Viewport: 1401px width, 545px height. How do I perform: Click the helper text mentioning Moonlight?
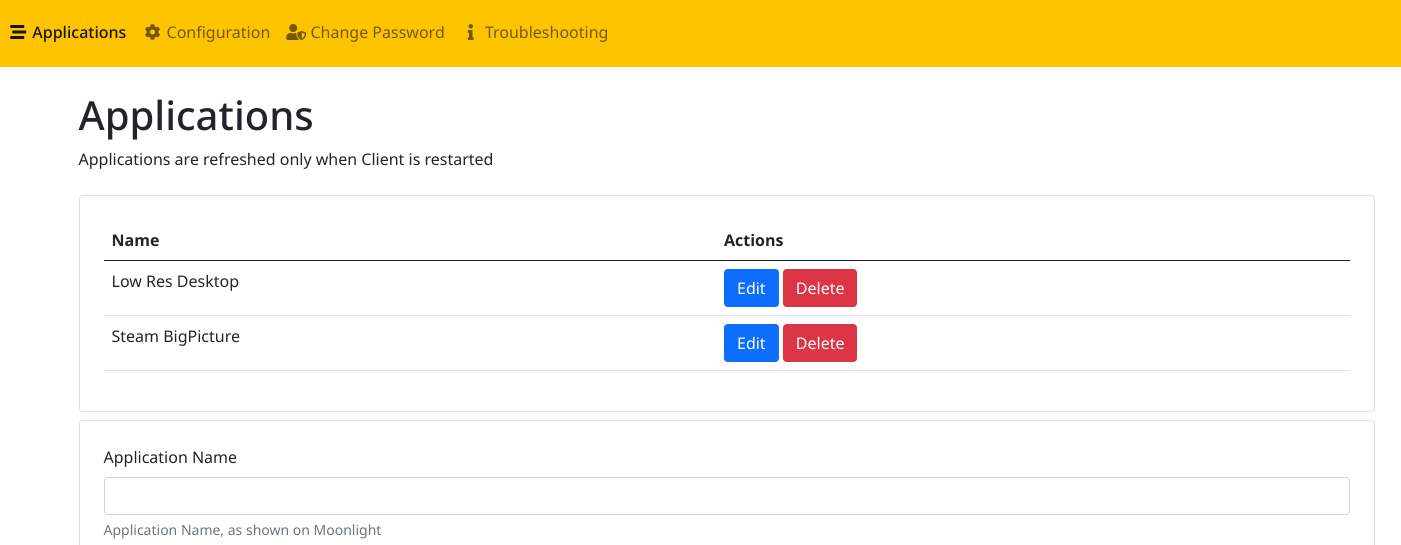coord(242,530)
